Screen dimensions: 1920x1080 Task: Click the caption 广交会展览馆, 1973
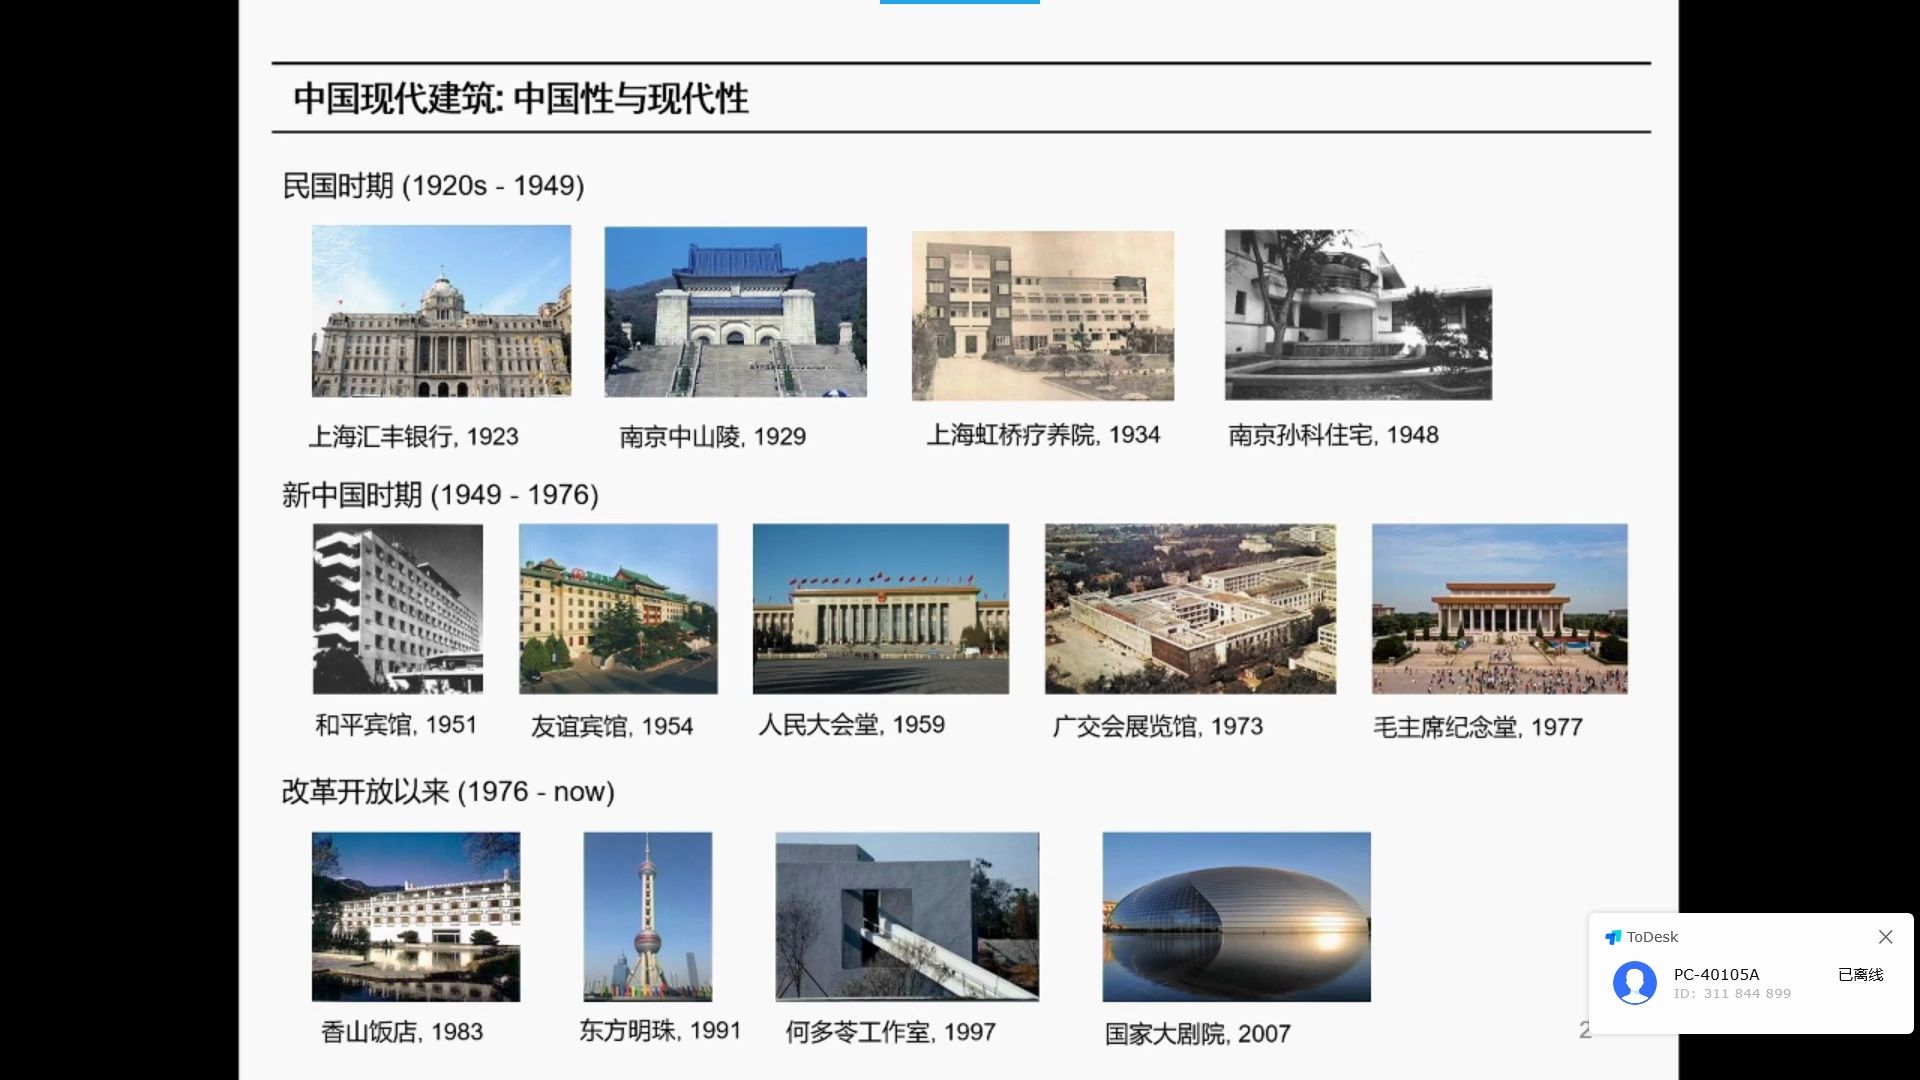(x=1157, y=727)
